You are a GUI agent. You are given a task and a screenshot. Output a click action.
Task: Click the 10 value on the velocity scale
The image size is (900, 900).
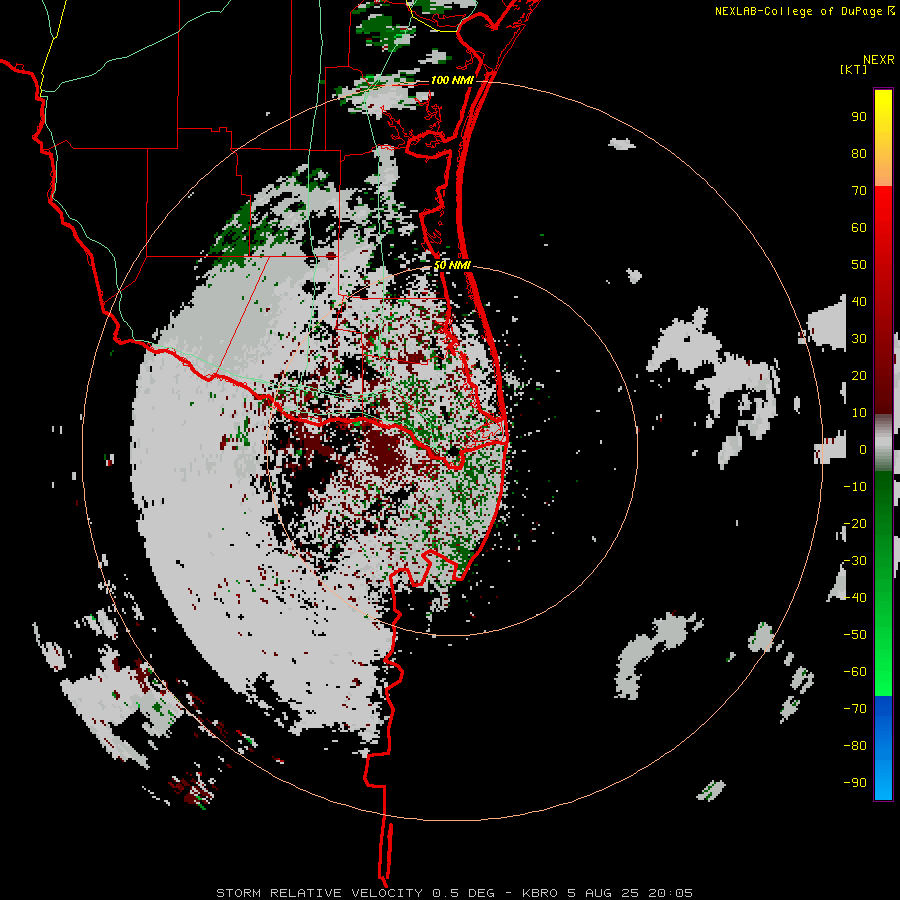859,413
